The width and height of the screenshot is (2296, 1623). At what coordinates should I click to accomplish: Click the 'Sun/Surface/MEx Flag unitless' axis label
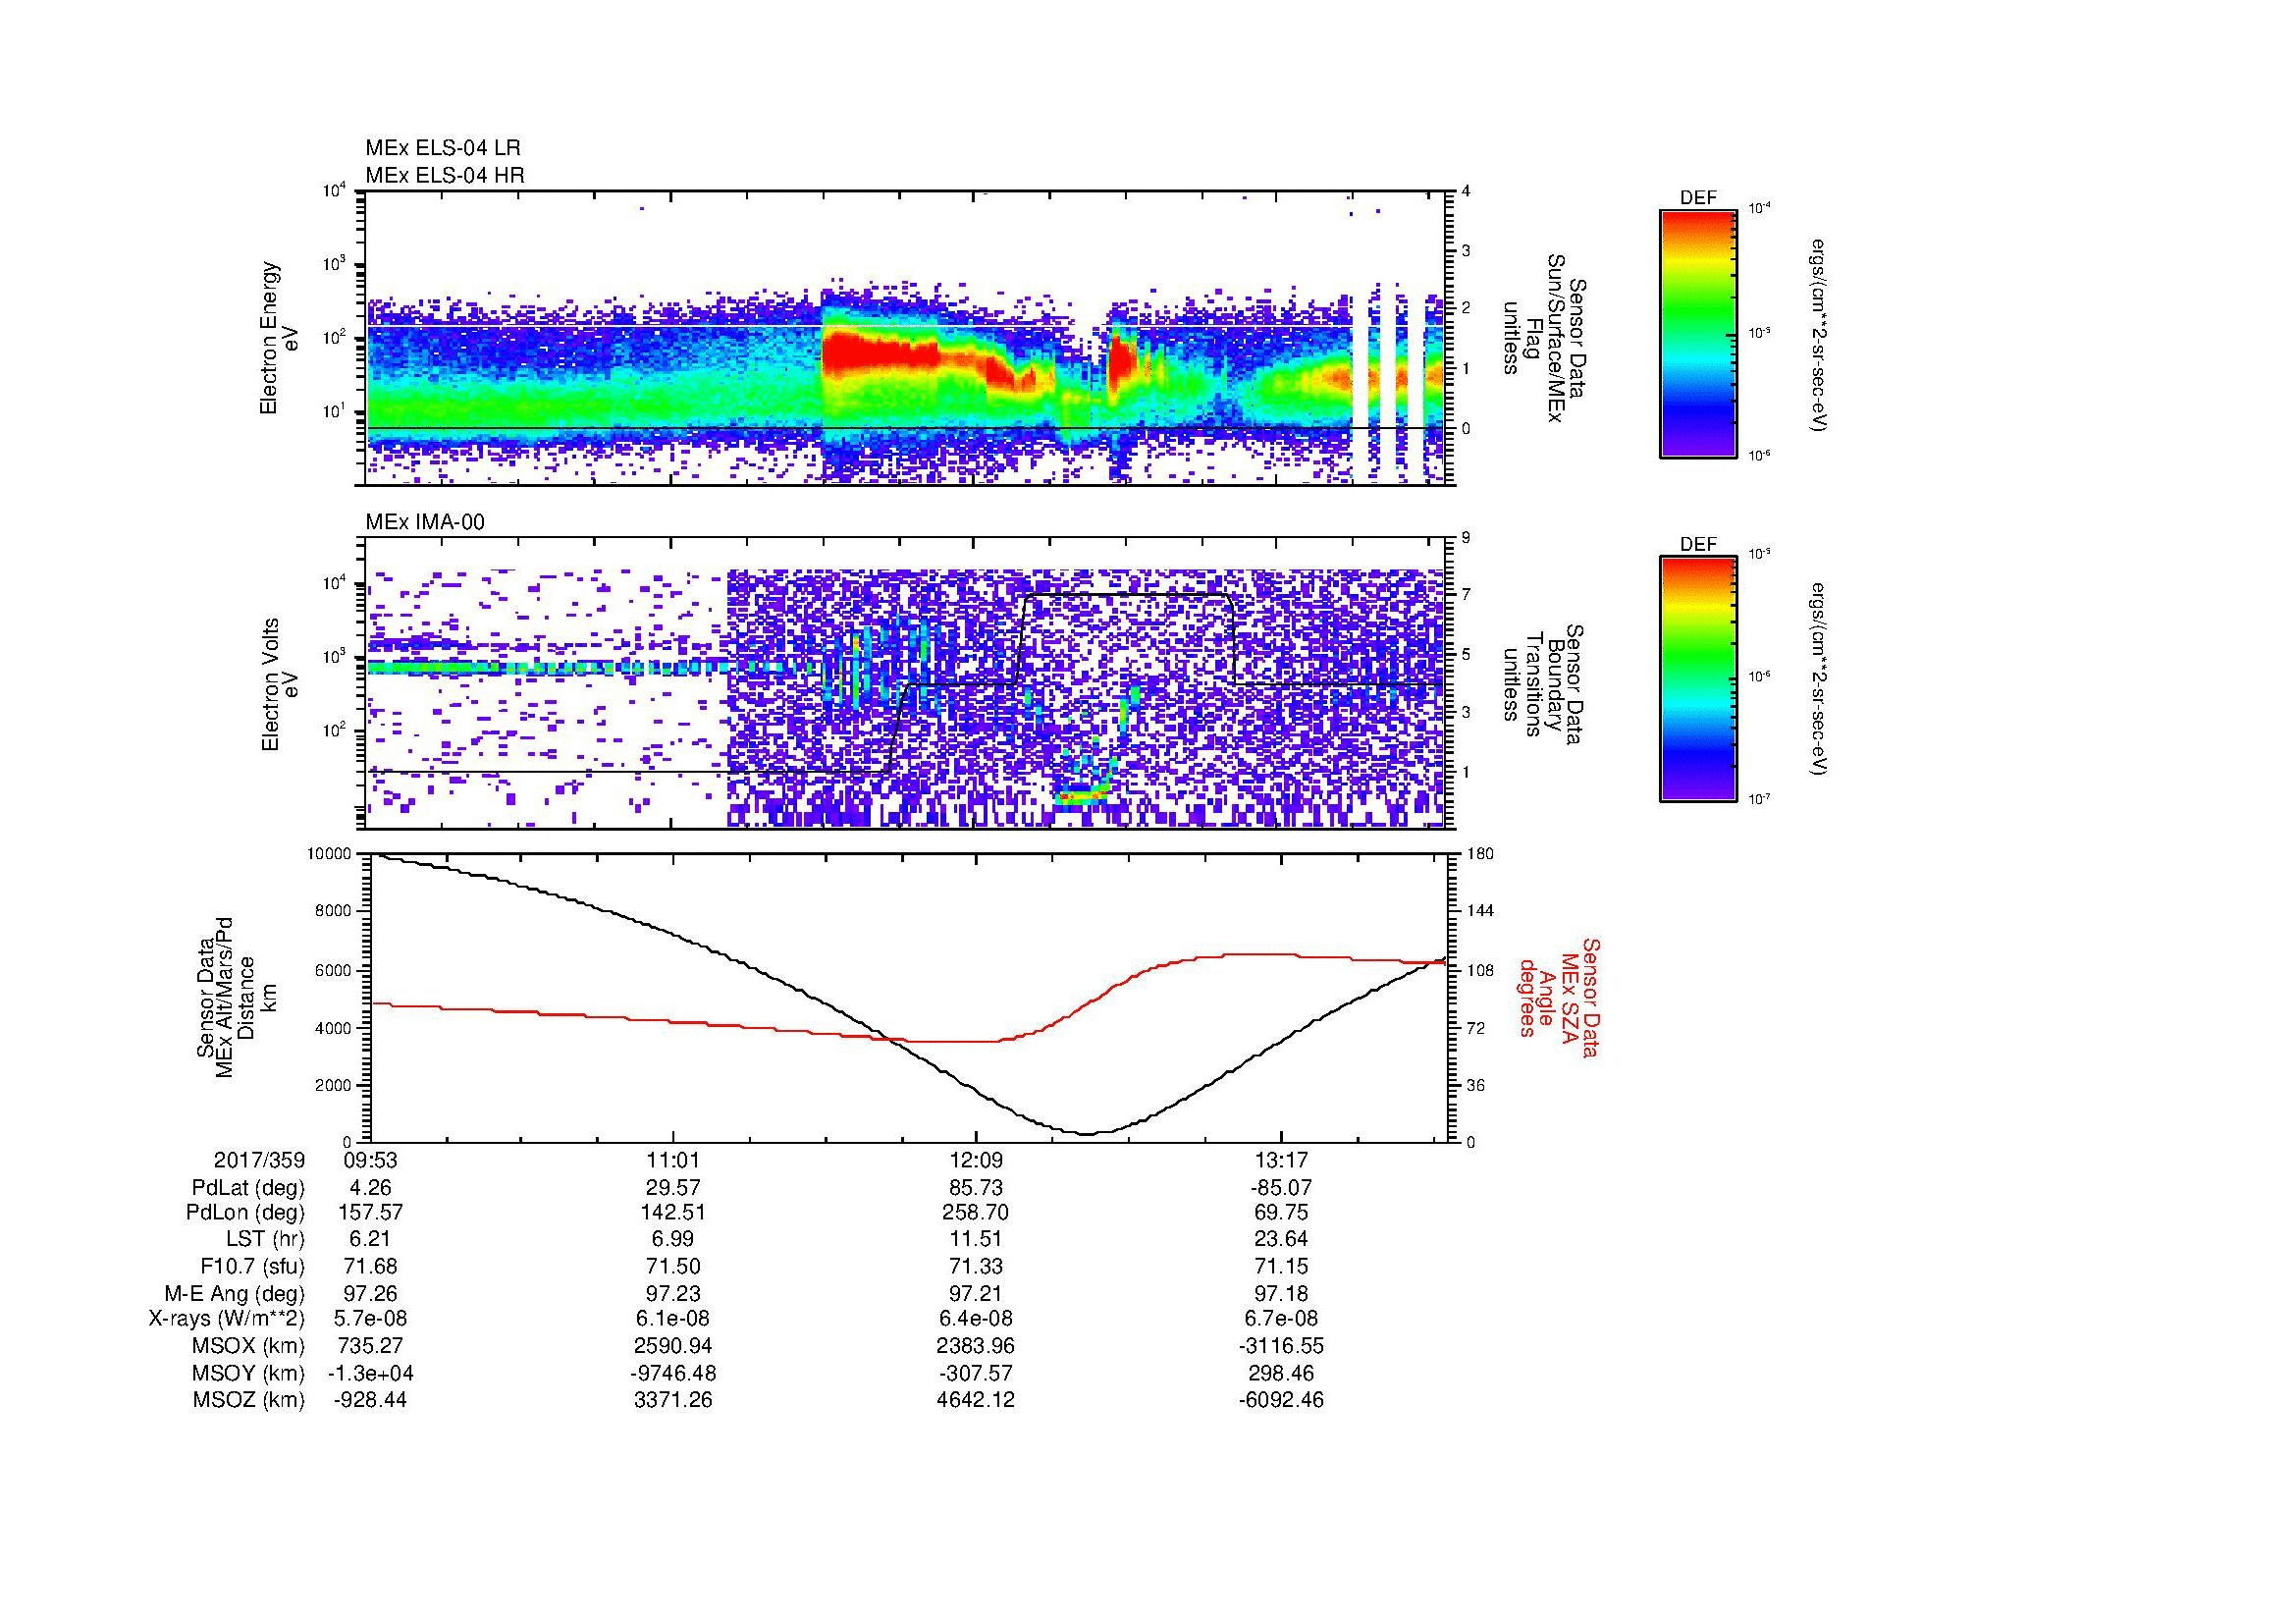point(1545,338)
